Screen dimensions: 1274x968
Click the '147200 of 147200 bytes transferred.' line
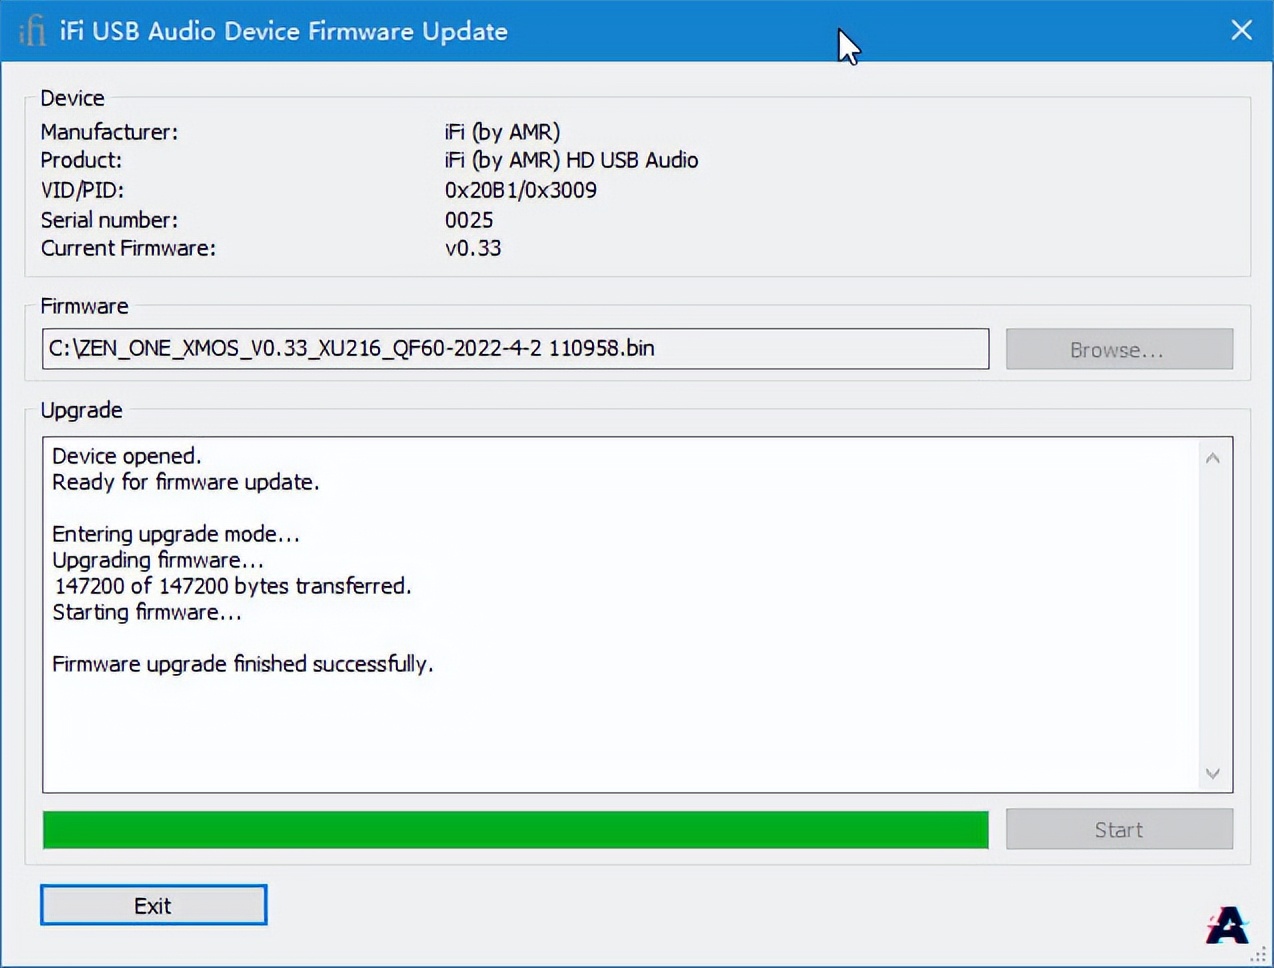click(232, 586)
